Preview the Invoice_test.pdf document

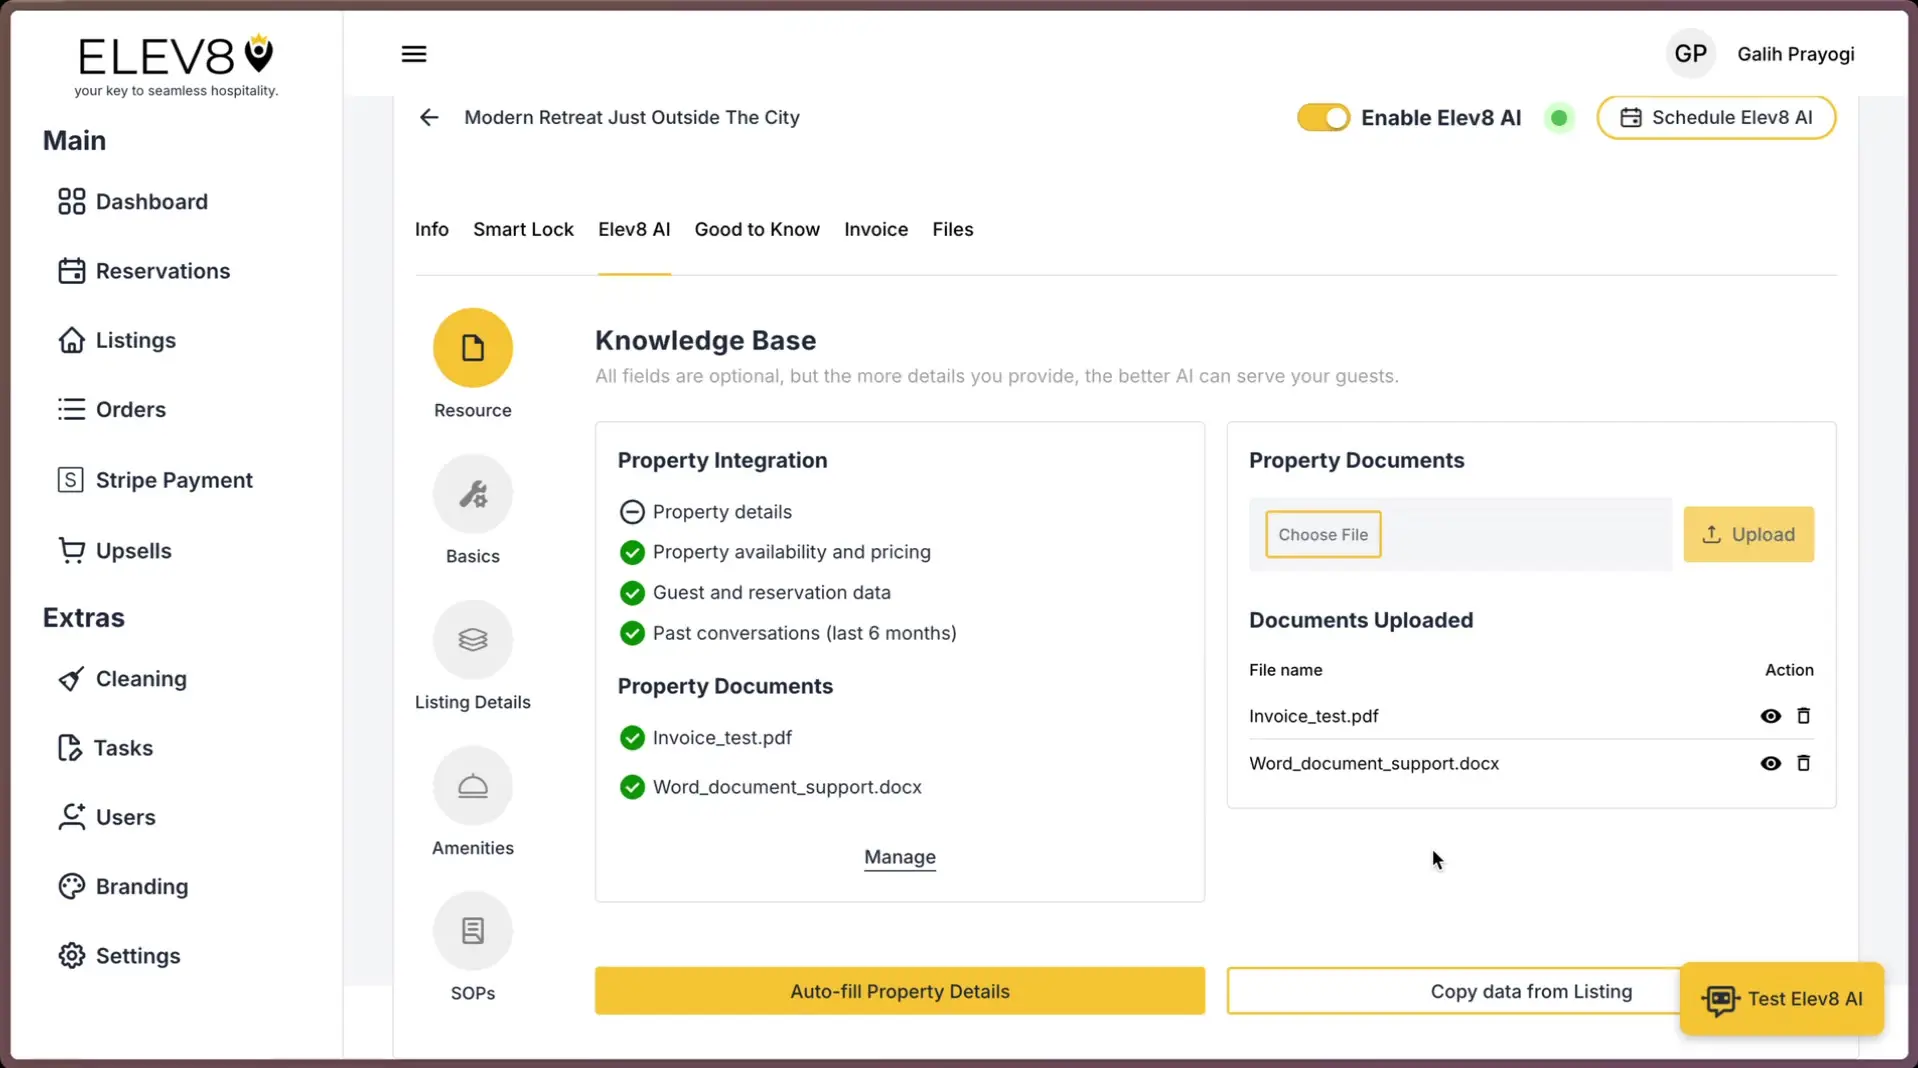tap(1770, 716)
